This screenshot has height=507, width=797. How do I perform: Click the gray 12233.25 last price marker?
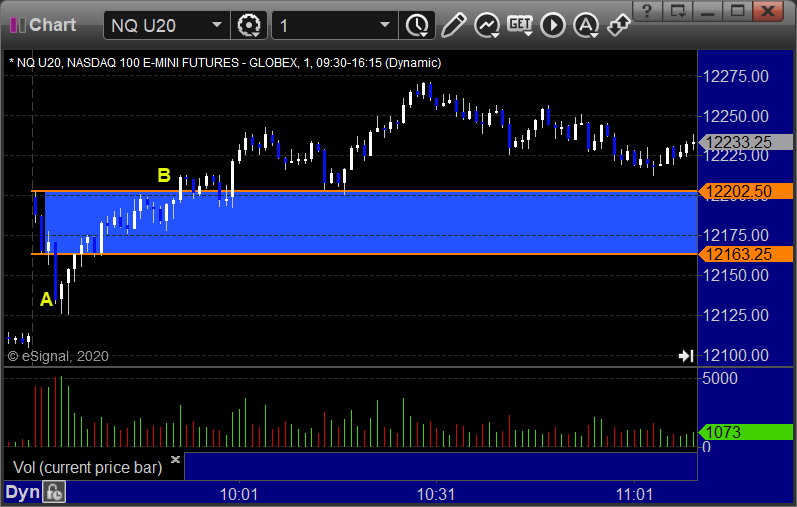[746, 142]
